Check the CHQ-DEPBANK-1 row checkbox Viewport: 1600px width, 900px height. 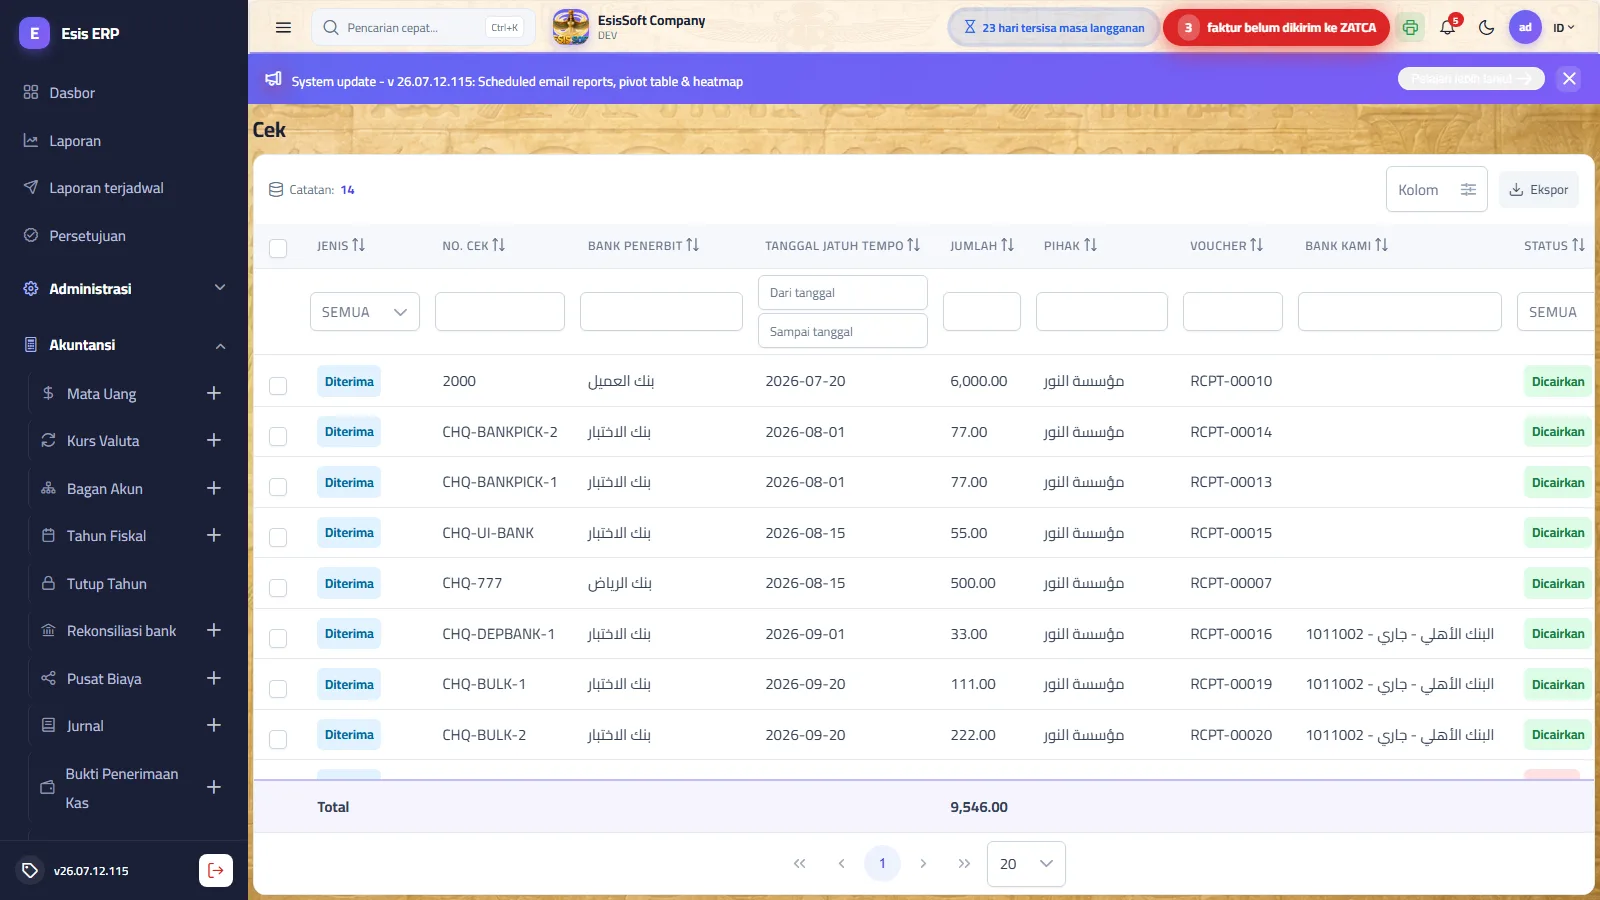pyautogui.click(x=278, y=638)
